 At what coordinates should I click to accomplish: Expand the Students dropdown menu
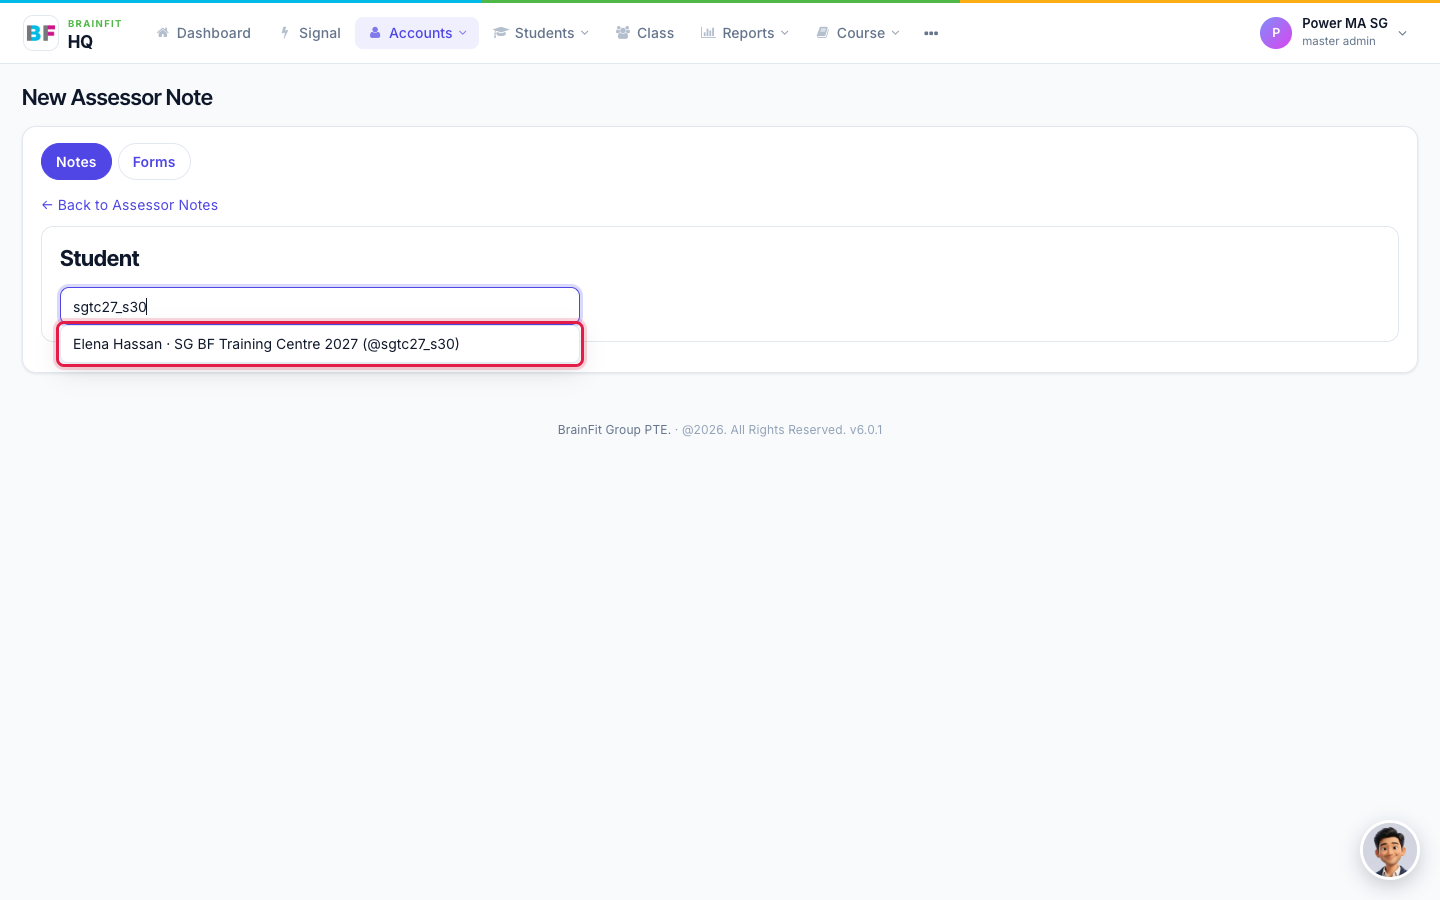pyautogui.click(x=541, y=33)
